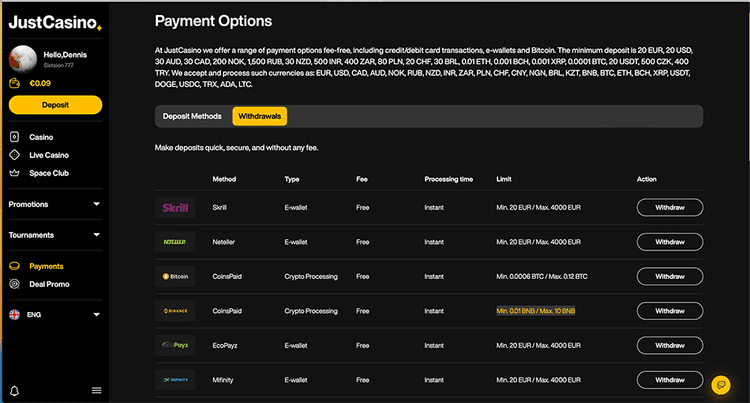Image resolution: width=750 pixels, height=403 pixels.
Task: Open Deal Promo page
Action: tap(49, 284)
